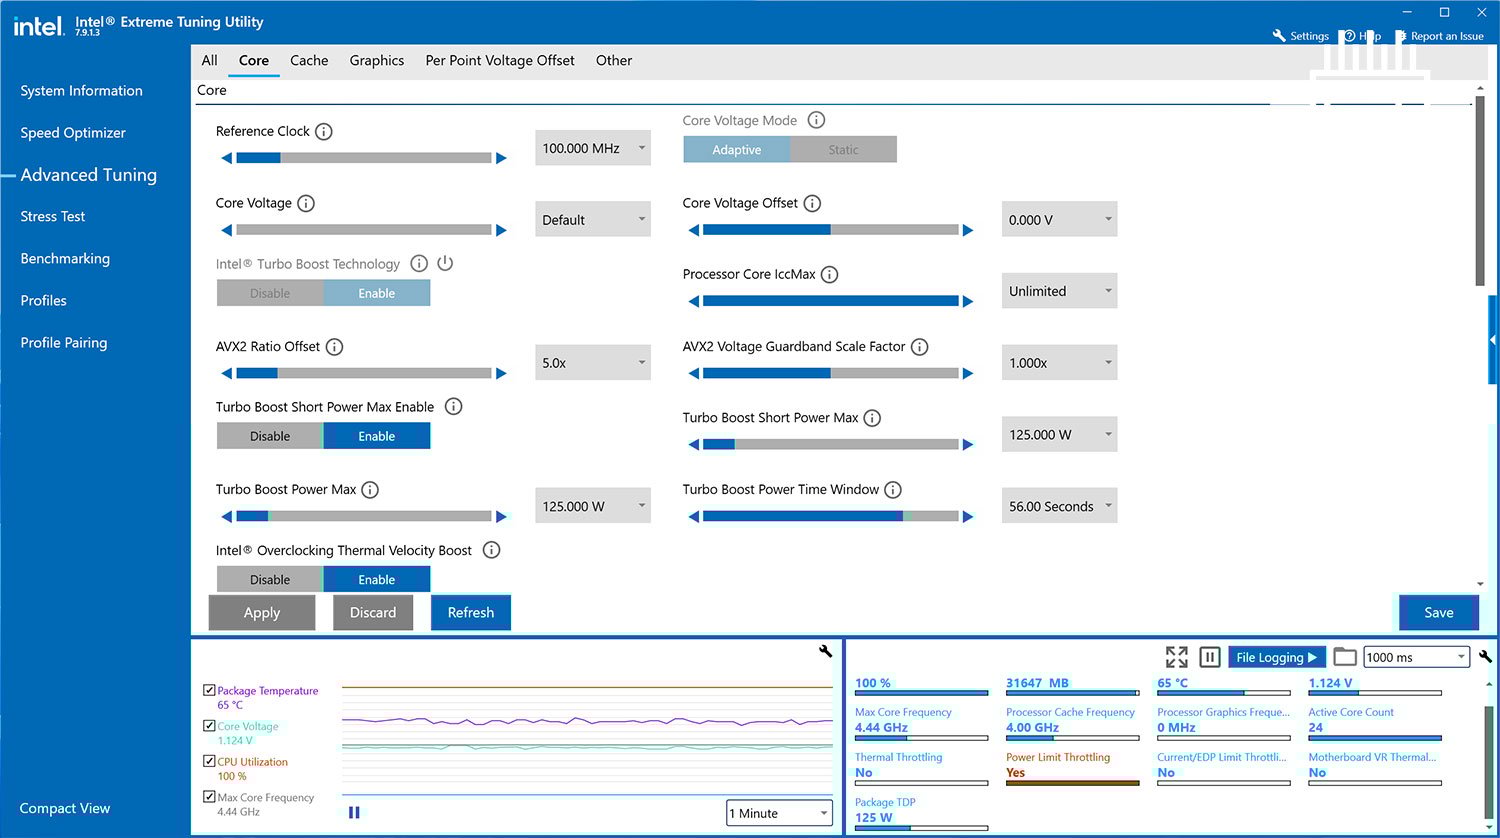Screen dimensions: 1500x838
Task: Show info for Core Voltage
Action: click(x=306, y=203)
